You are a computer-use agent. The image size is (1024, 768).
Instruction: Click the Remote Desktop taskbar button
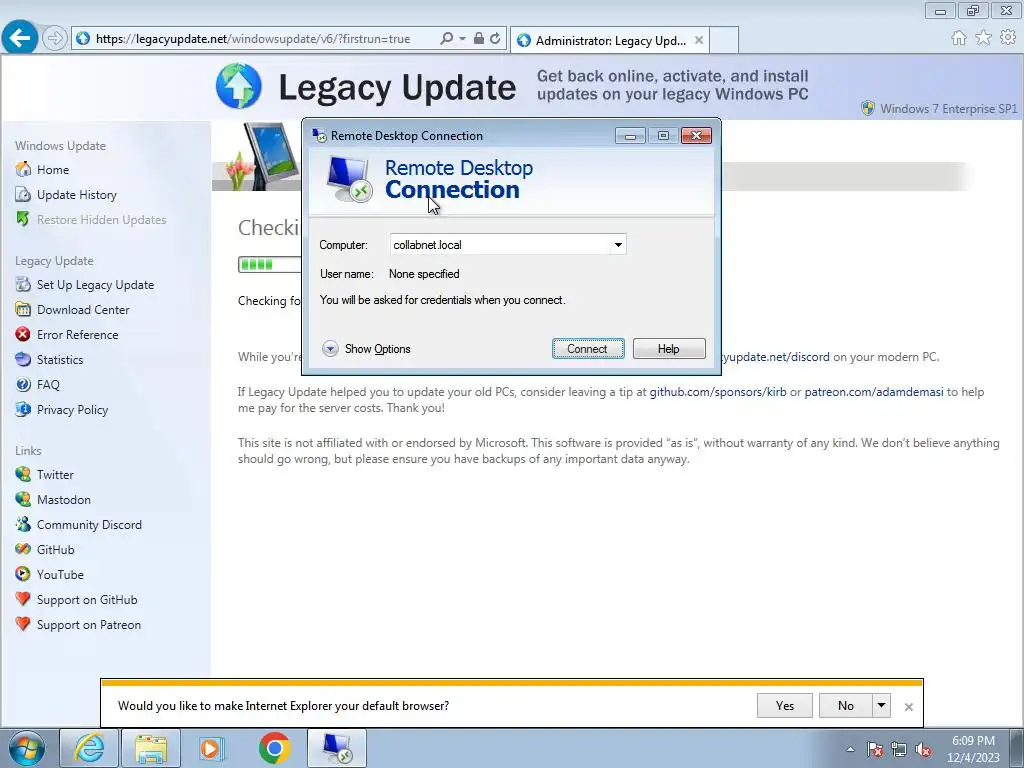(337, 748)
